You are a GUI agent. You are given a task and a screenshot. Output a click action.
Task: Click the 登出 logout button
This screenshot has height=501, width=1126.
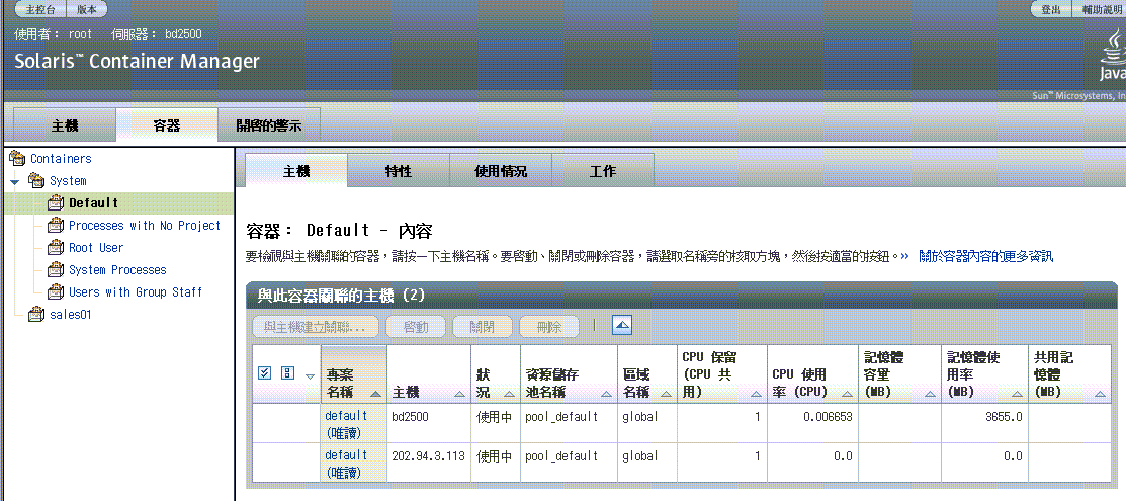click(x=1051, y=9)
